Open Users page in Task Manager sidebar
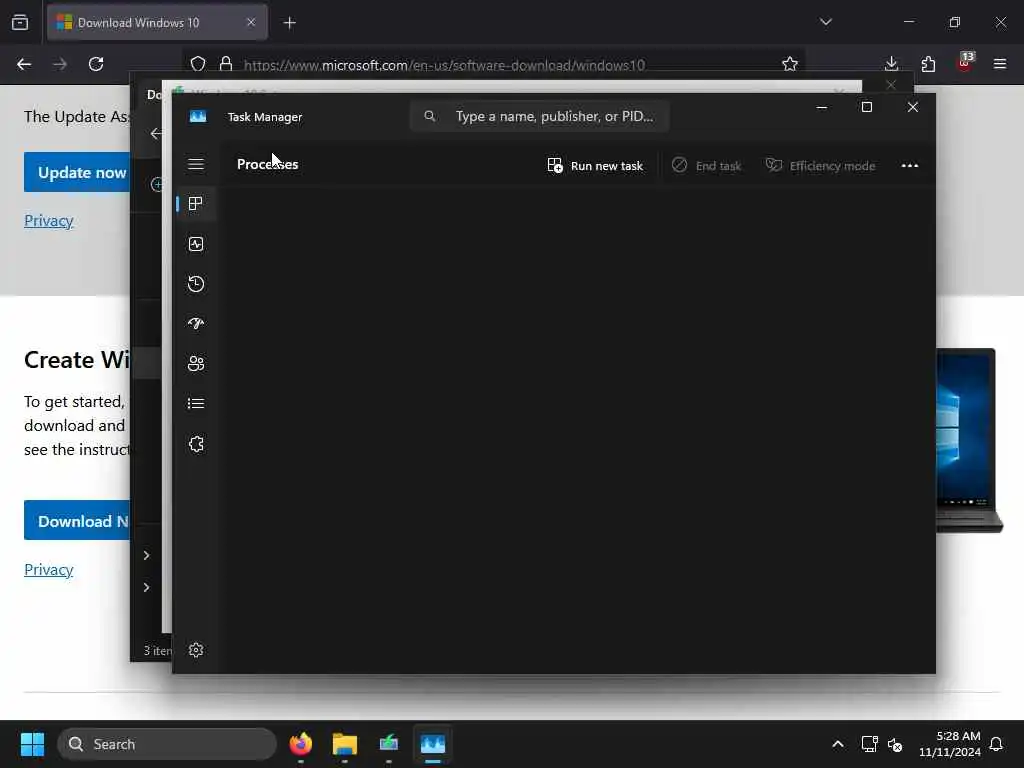Screen dimensions: 1024x768 click(x=196, y=364)
